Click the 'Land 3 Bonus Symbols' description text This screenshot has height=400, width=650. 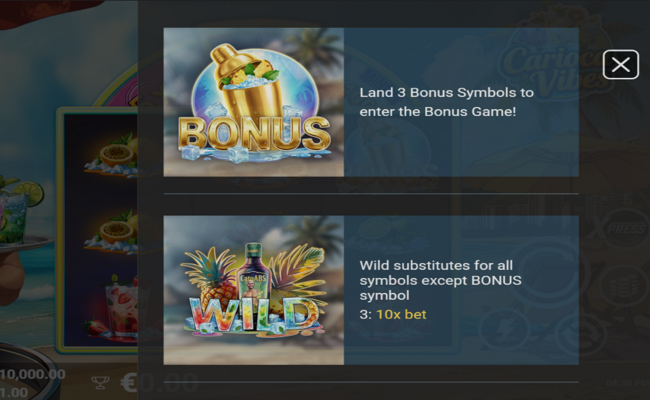(446, 102)
